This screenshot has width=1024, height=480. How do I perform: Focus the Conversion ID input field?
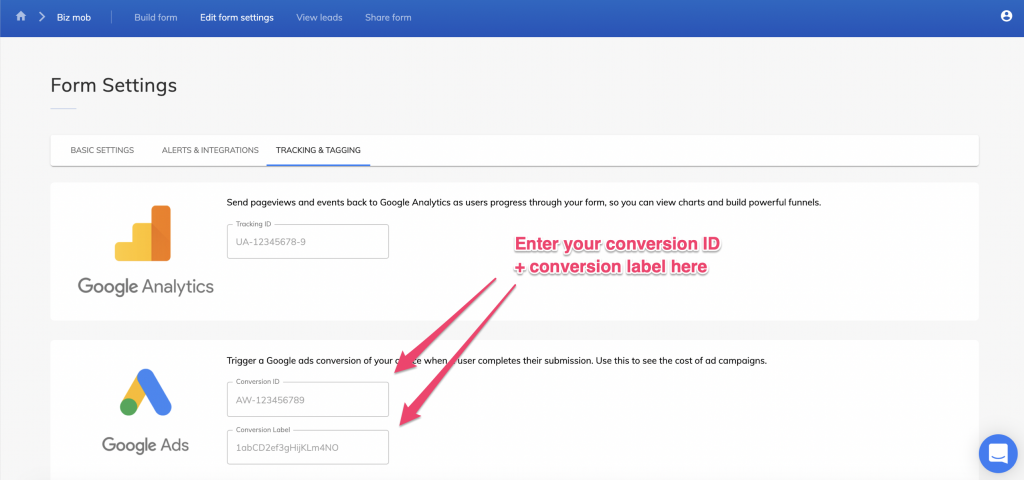coord(308,399)
